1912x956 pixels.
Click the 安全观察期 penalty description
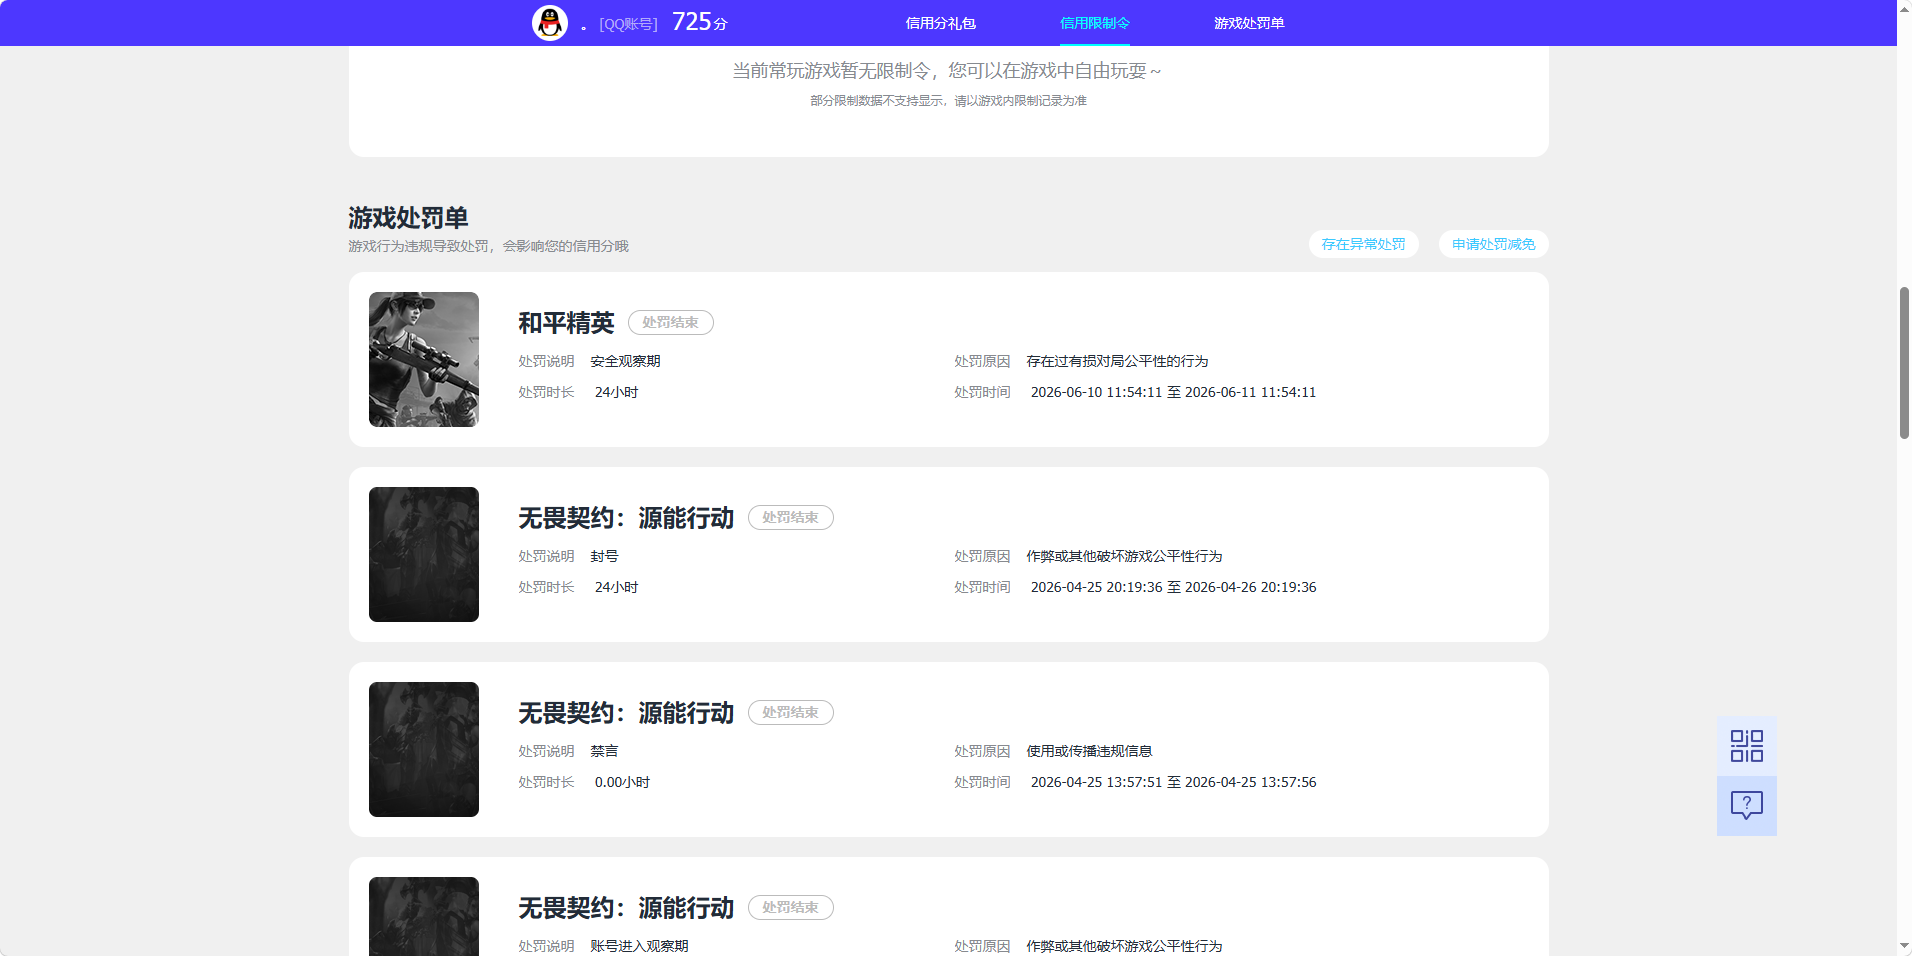pyautogui.click(x=625, y=361)
